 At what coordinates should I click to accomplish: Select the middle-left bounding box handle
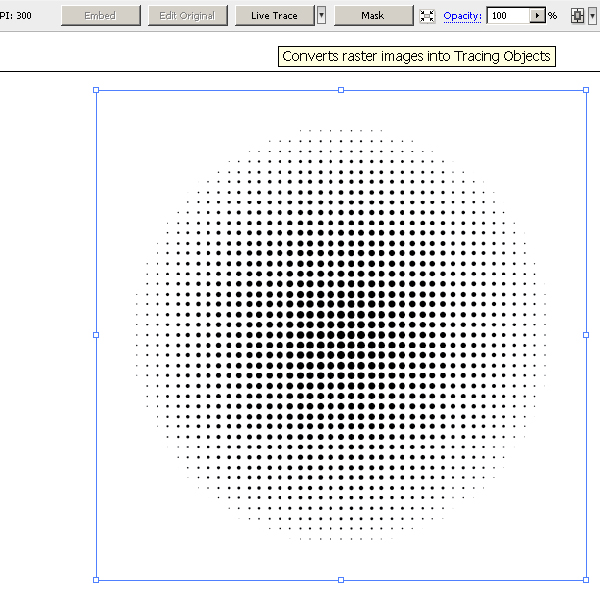[96, 335]
